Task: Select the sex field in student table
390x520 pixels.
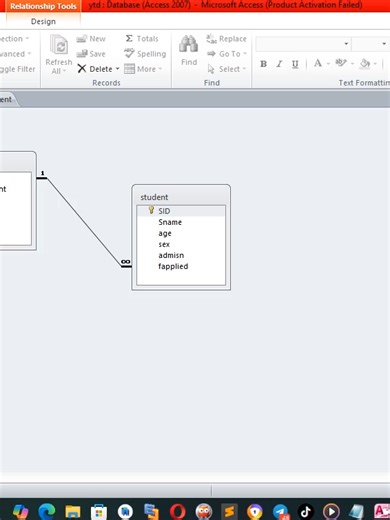Action: click(181, 244)
